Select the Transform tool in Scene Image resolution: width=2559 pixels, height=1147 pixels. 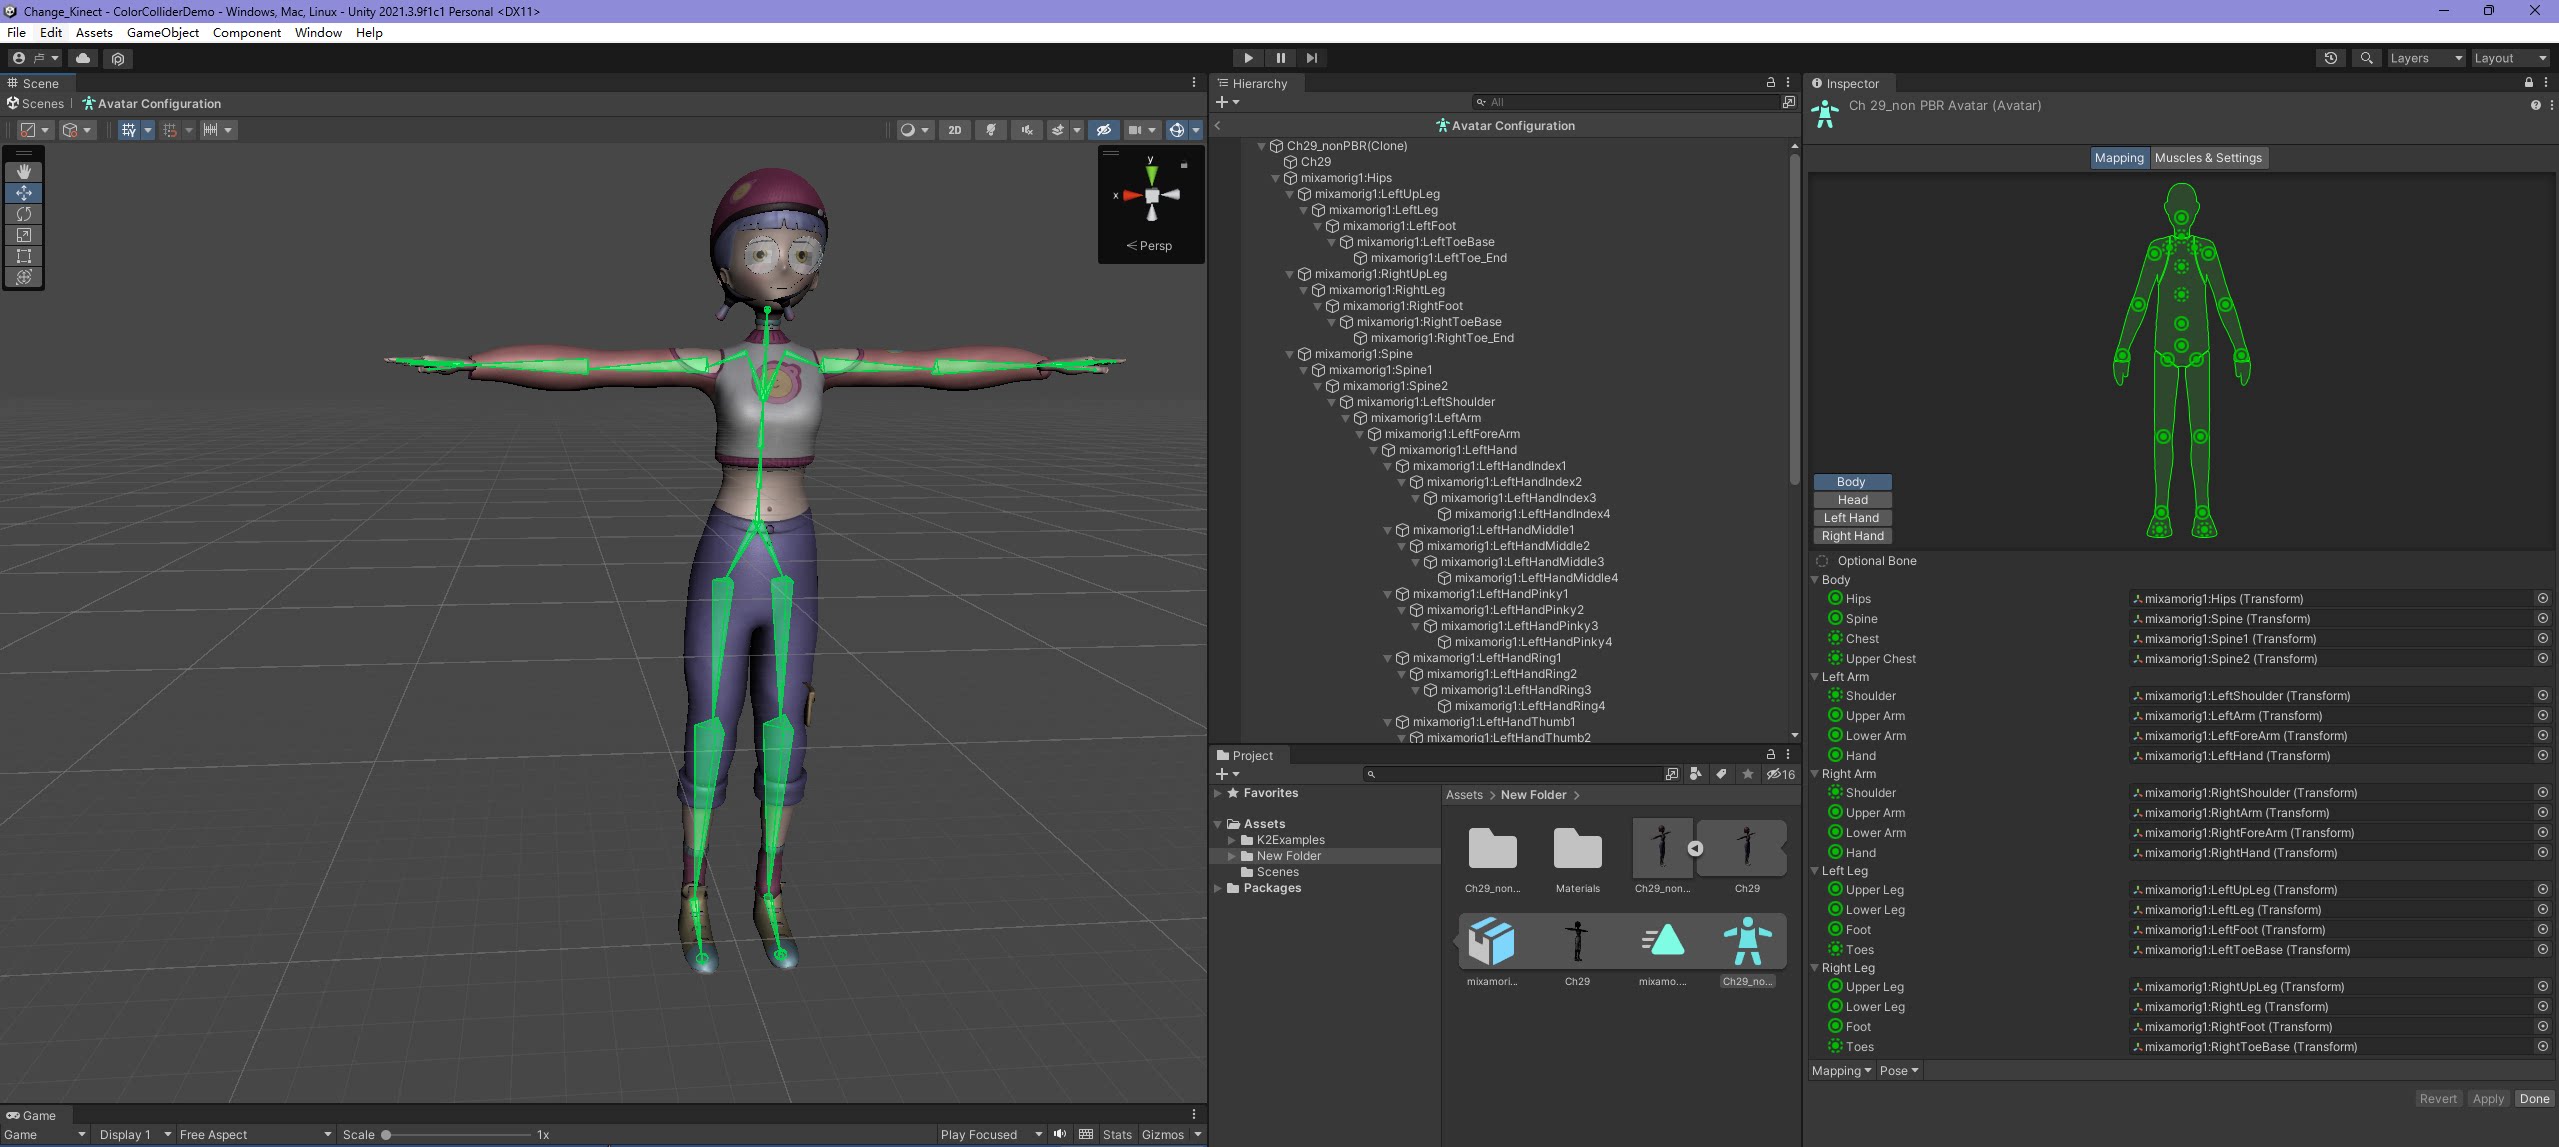(x=24, y=277)
